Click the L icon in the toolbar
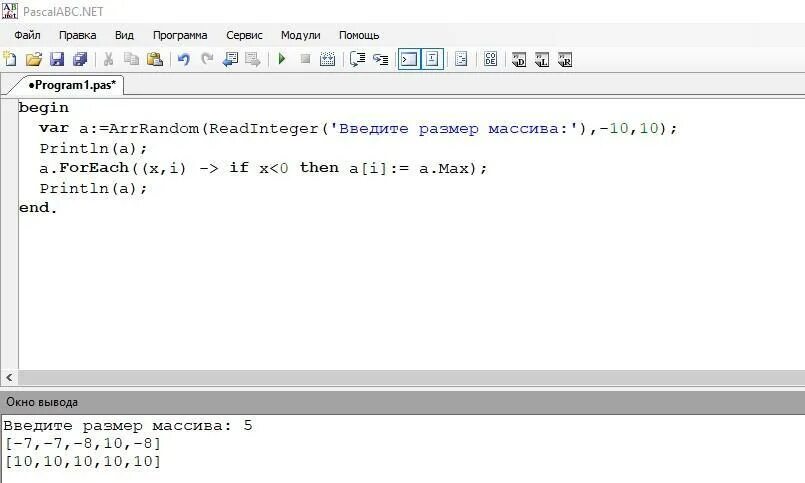This screenshot has width=805, height=483. (542, 60)
